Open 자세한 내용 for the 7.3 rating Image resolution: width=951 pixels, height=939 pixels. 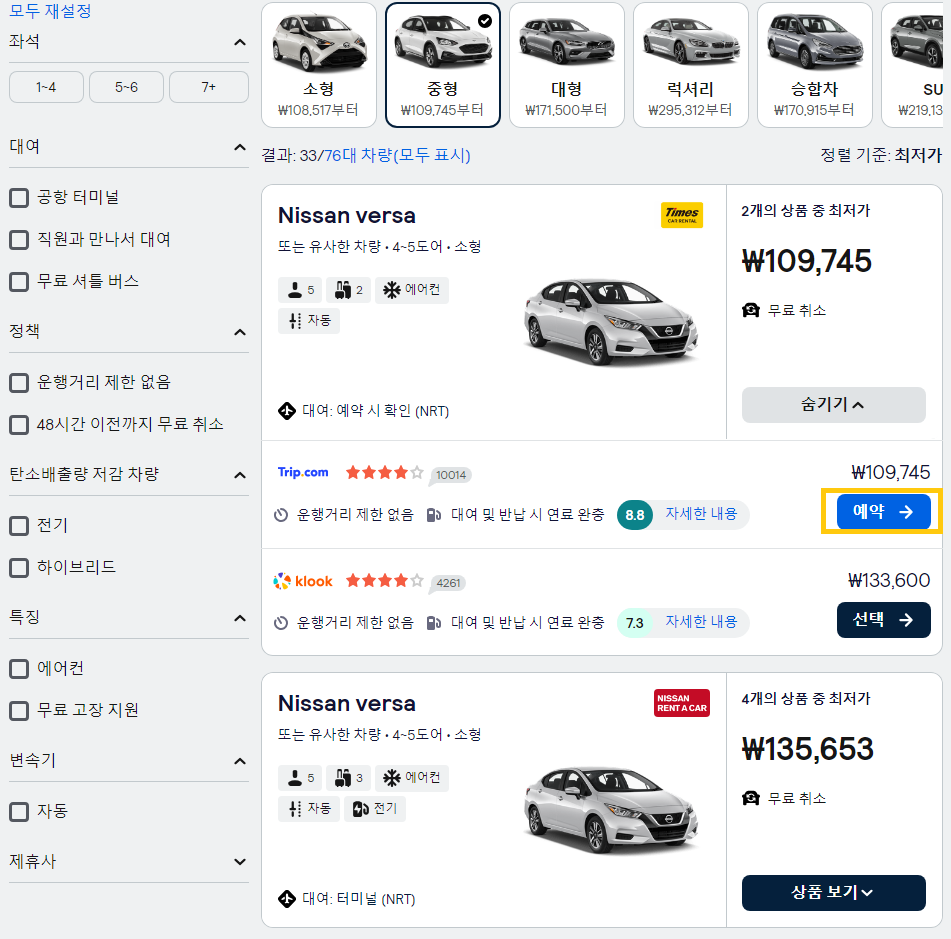pyautogui.click(x=701, y=621)
